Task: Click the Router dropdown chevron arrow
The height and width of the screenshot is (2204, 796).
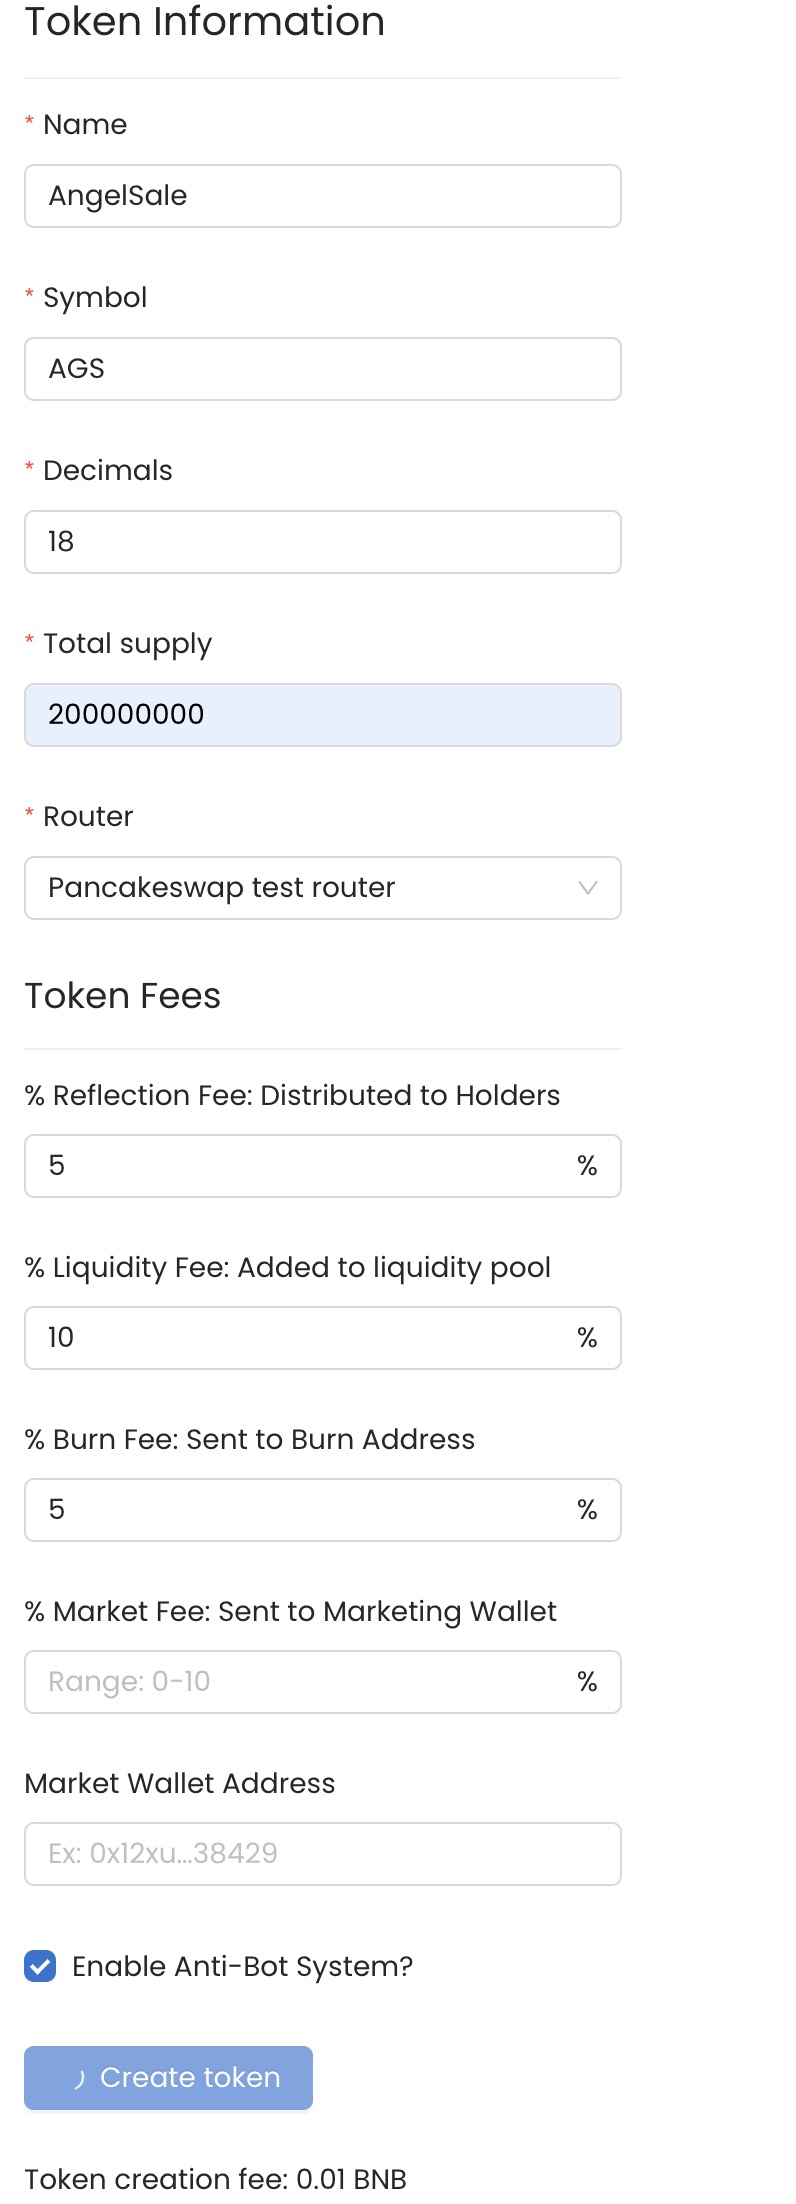Action: point(587,888)
